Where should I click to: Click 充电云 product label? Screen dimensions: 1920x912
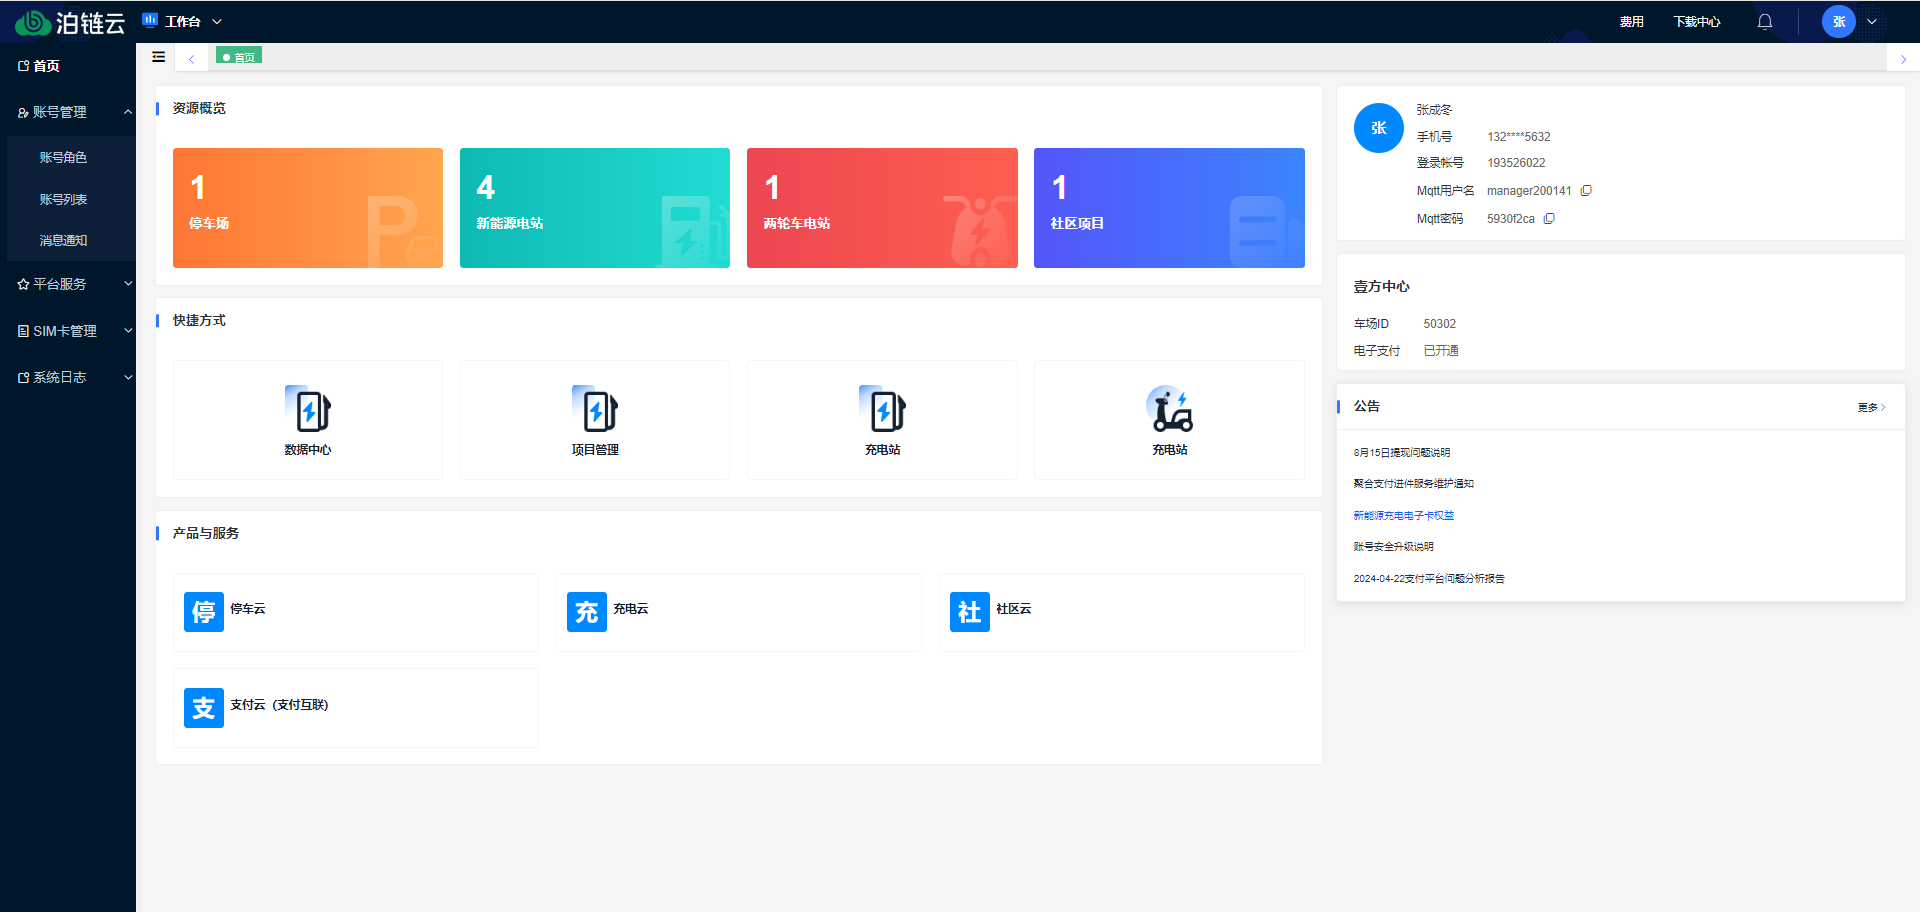tap(631, 609)
